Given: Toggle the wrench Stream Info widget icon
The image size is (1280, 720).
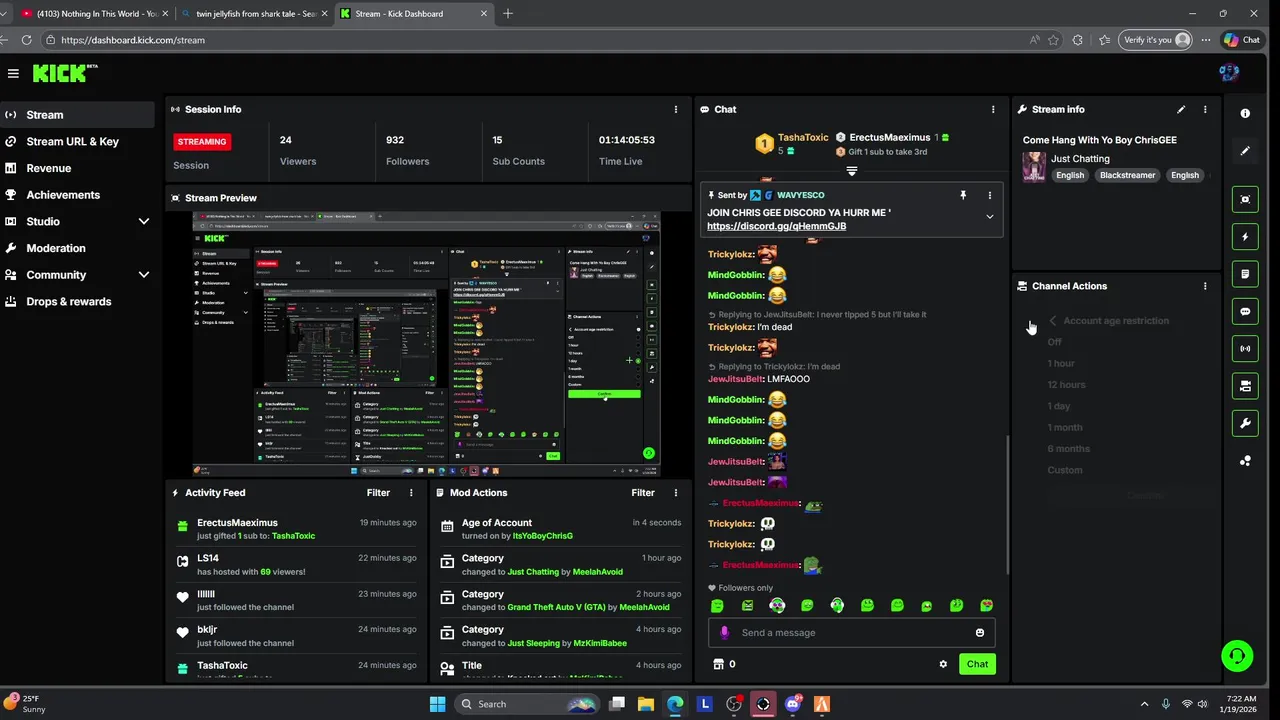Looking at the screenshot, I should [x=1245, y=423].
